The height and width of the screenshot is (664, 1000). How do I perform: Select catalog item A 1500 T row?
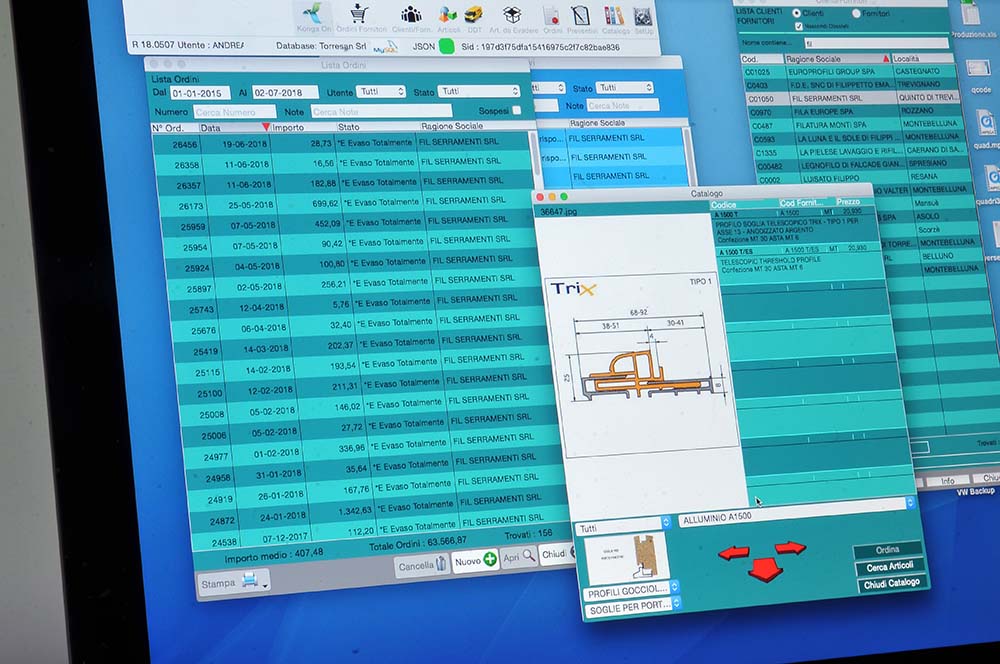tap(796, 225)
